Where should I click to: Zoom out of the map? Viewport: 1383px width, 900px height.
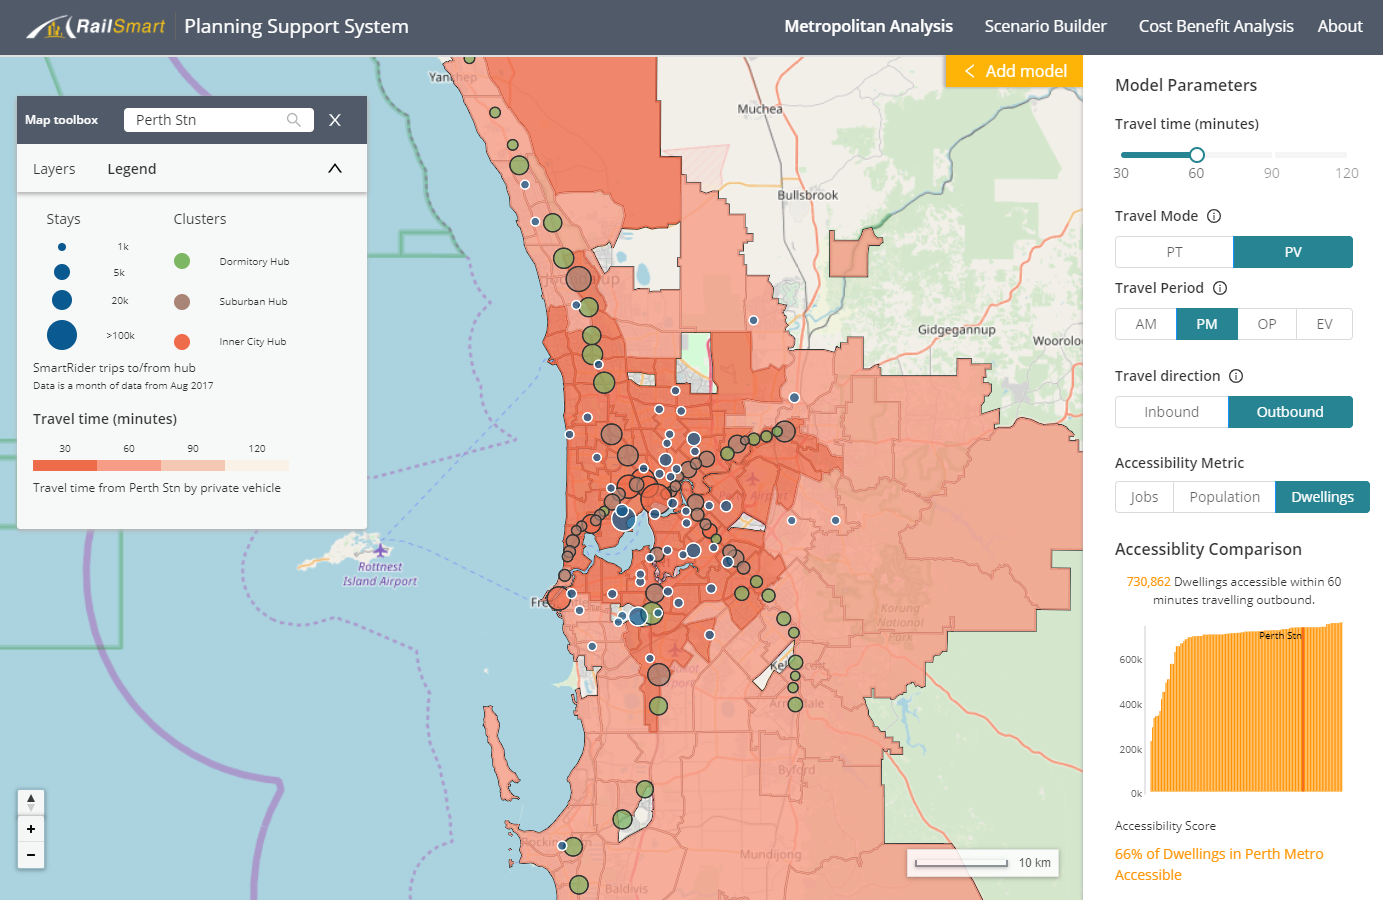tap(31, 855)
